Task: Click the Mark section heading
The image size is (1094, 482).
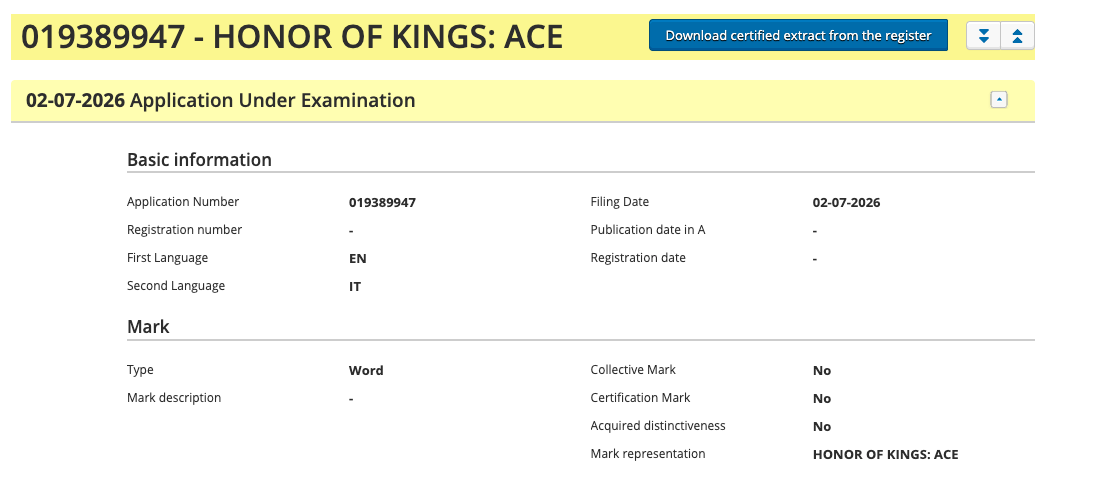Action: point(148,326)
